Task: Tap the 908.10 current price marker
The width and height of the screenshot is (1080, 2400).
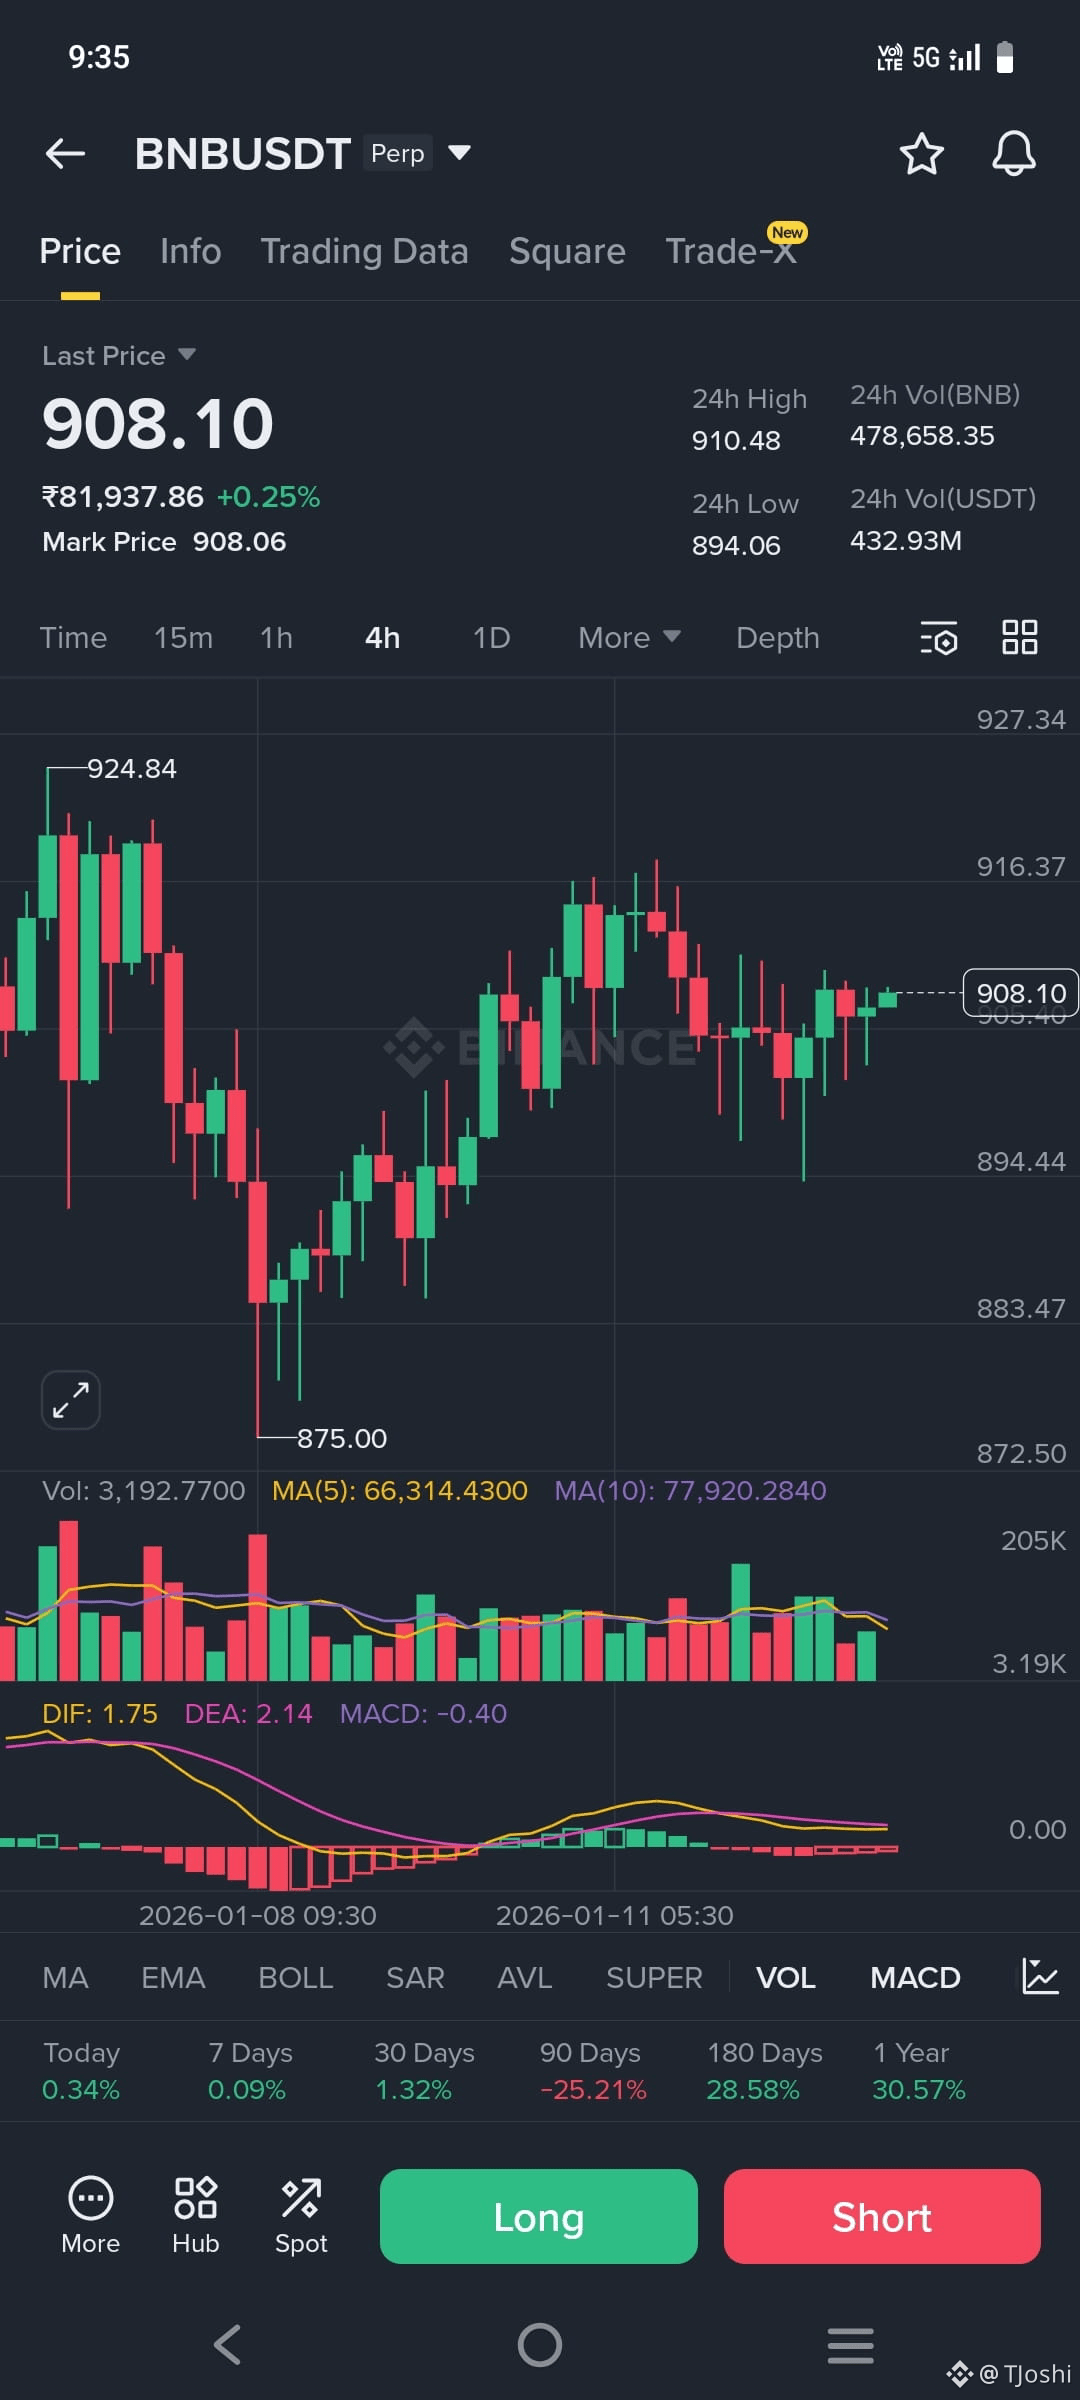Action: pyautogui.click(x=1020, y=993)
